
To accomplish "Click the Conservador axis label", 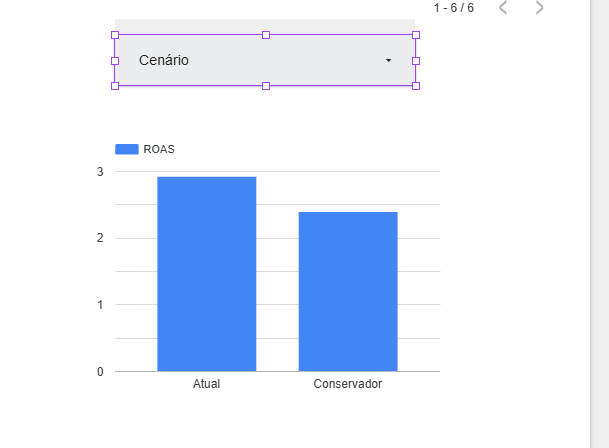I will click(x=347, y=384).
